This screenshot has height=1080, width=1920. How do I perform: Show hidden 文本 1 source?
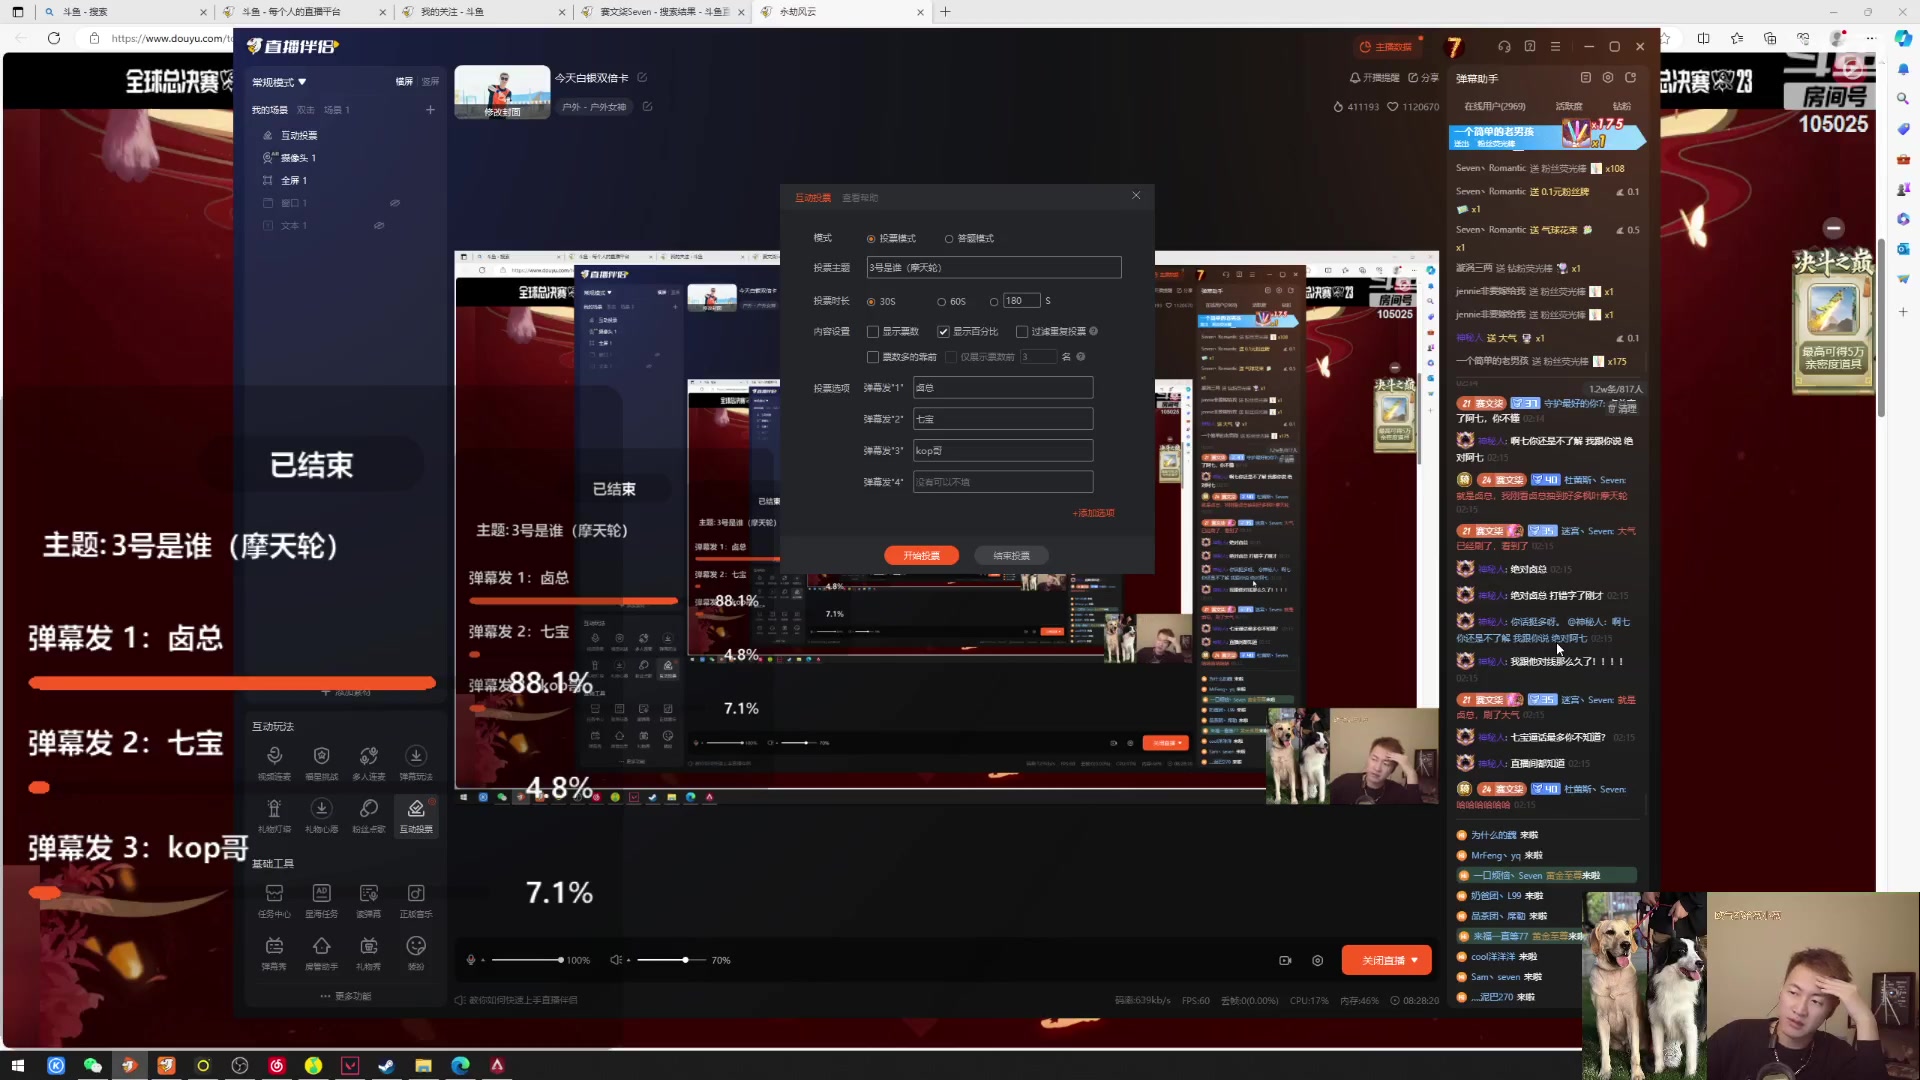[x=379, y=226]
